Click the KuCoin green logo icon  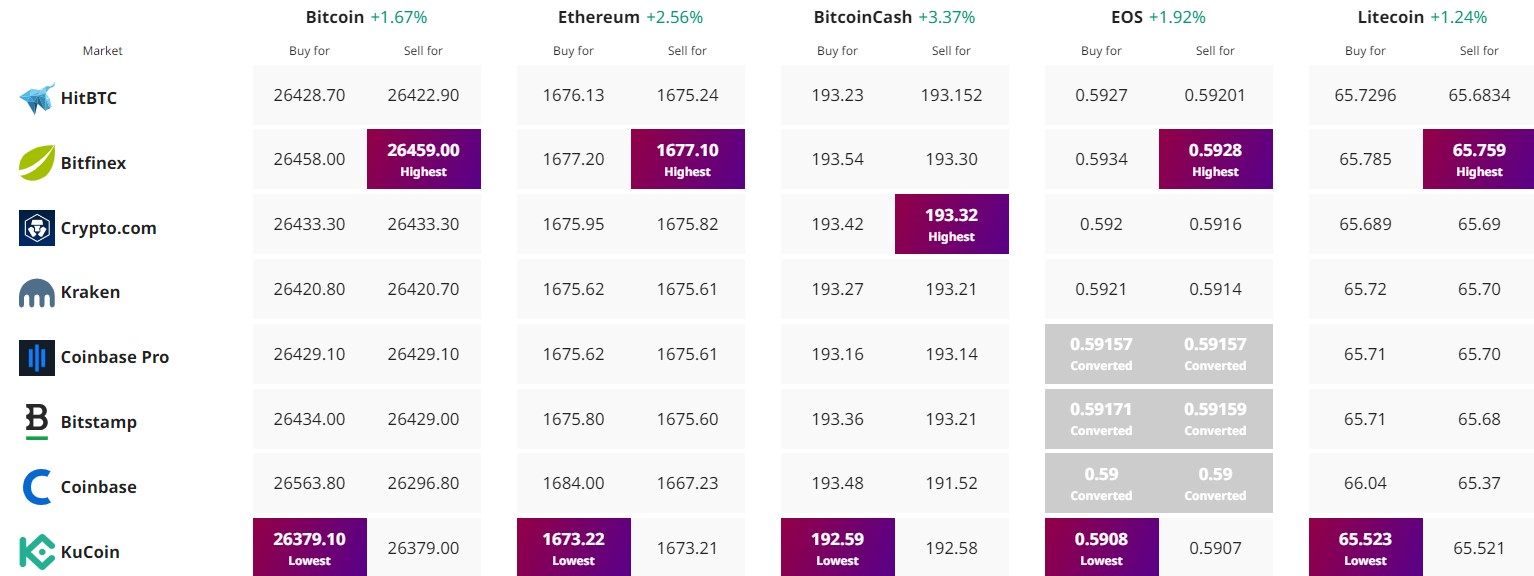[37, 552]
